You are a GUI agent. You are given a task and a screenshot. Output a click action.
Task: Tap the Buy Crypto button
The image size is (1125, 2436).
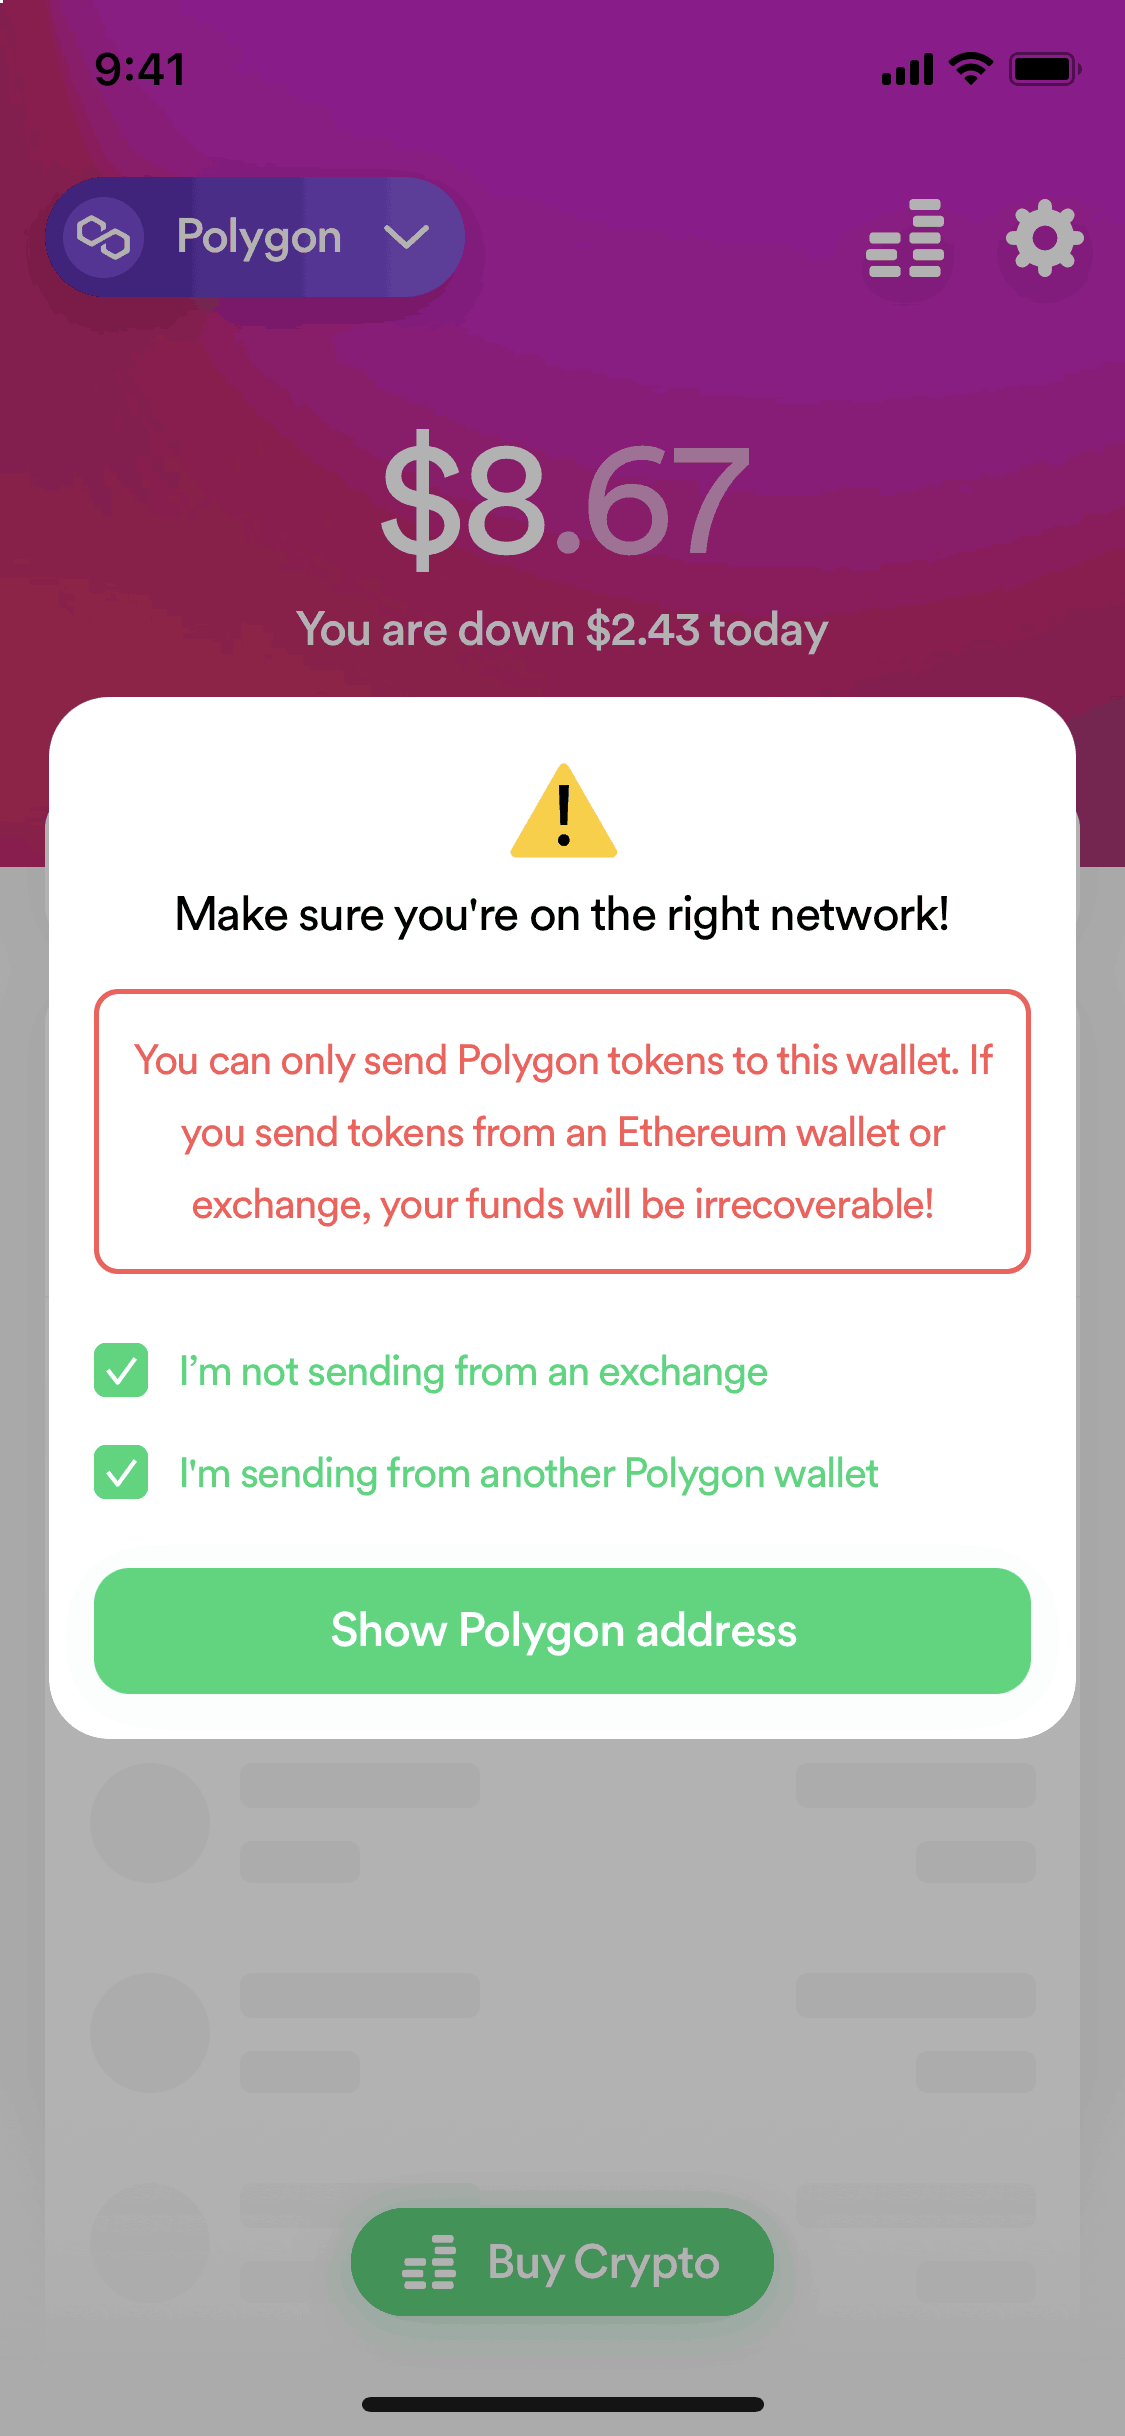562,2262
